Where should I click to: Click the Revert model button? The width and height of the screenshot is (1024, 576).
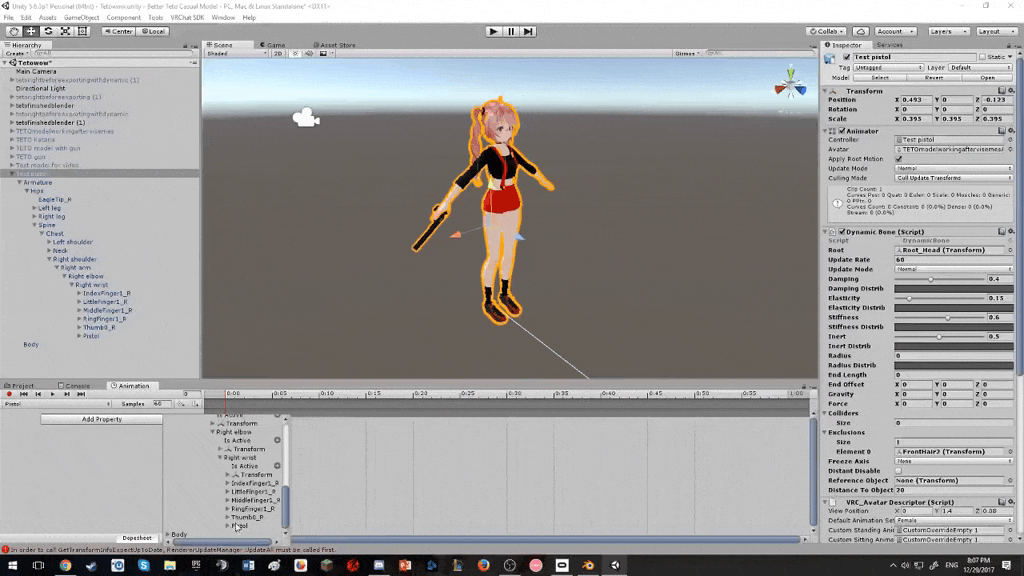tap(933, 77)
